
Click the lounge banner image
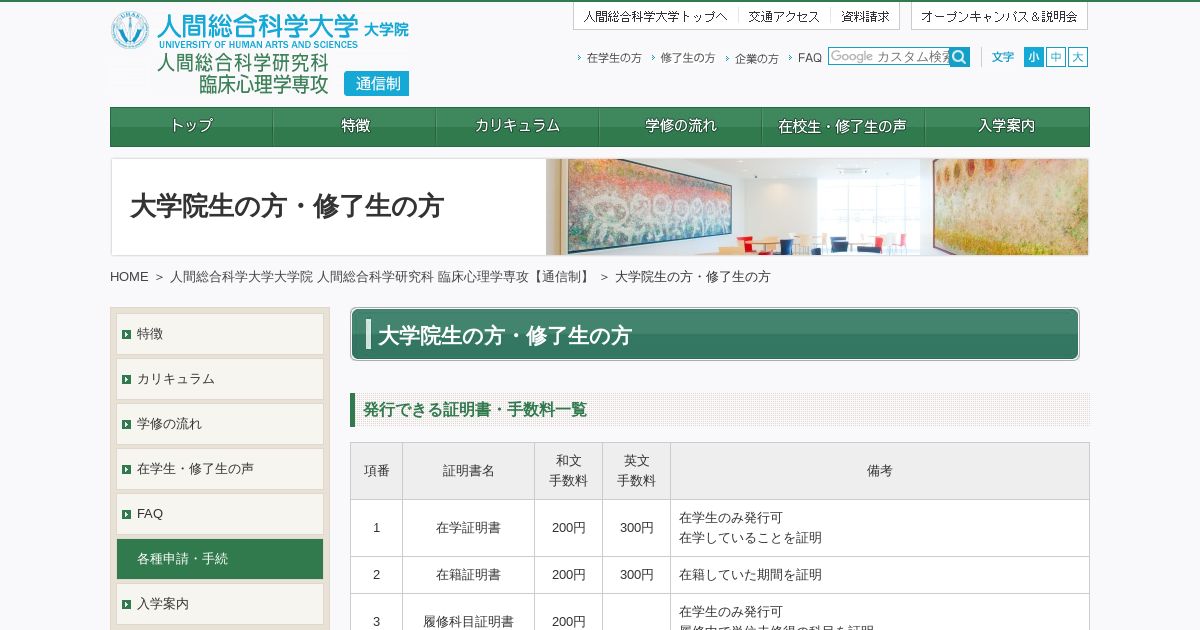pyautogui.click(x=818, y=207)
